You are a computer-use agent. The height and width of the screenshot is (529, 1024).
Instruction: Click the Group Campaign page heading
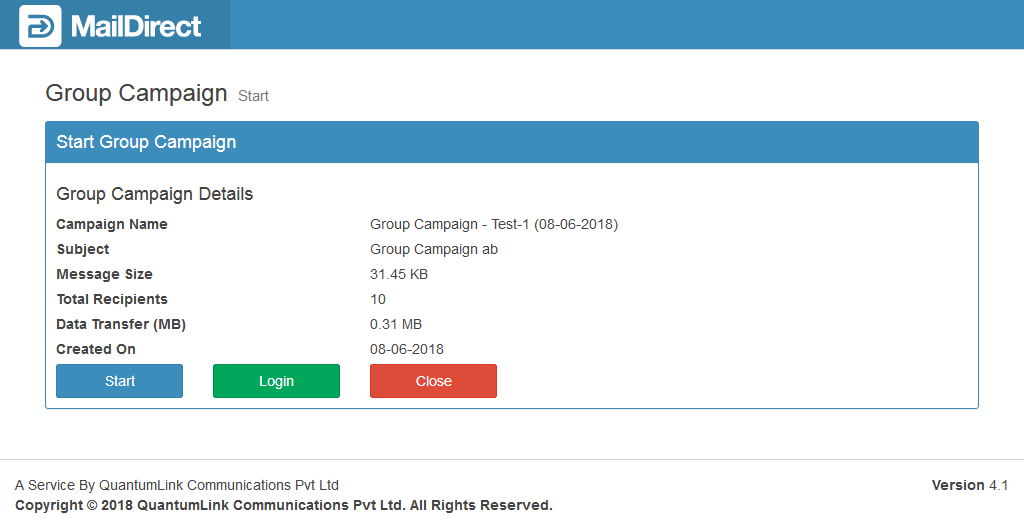136,93
